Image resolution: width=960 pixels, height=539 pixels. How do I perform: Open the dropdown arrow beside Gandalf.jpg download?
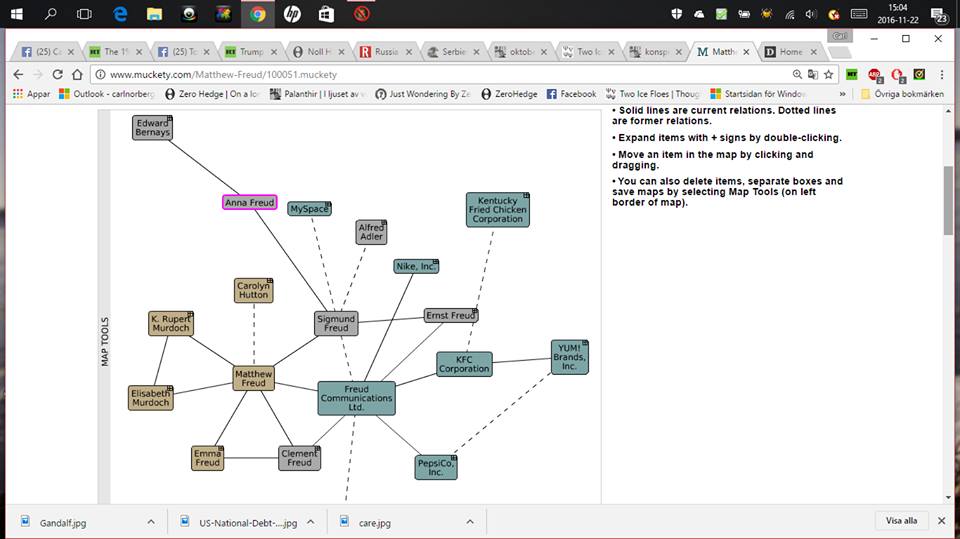(x=151, y=521)
